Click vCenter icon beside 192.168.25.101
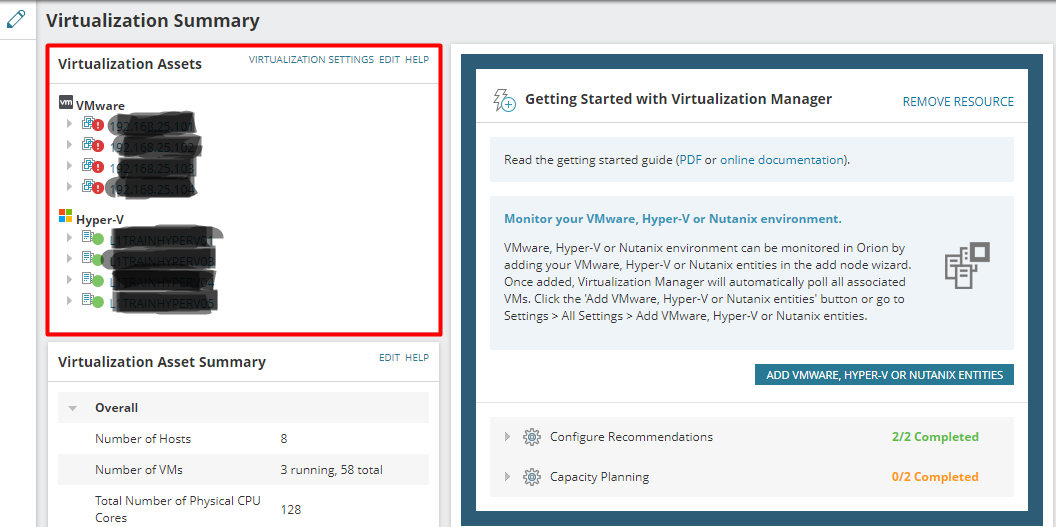Image resolution: width=1056 pixels, height=527 pixels. coord(88,122)
